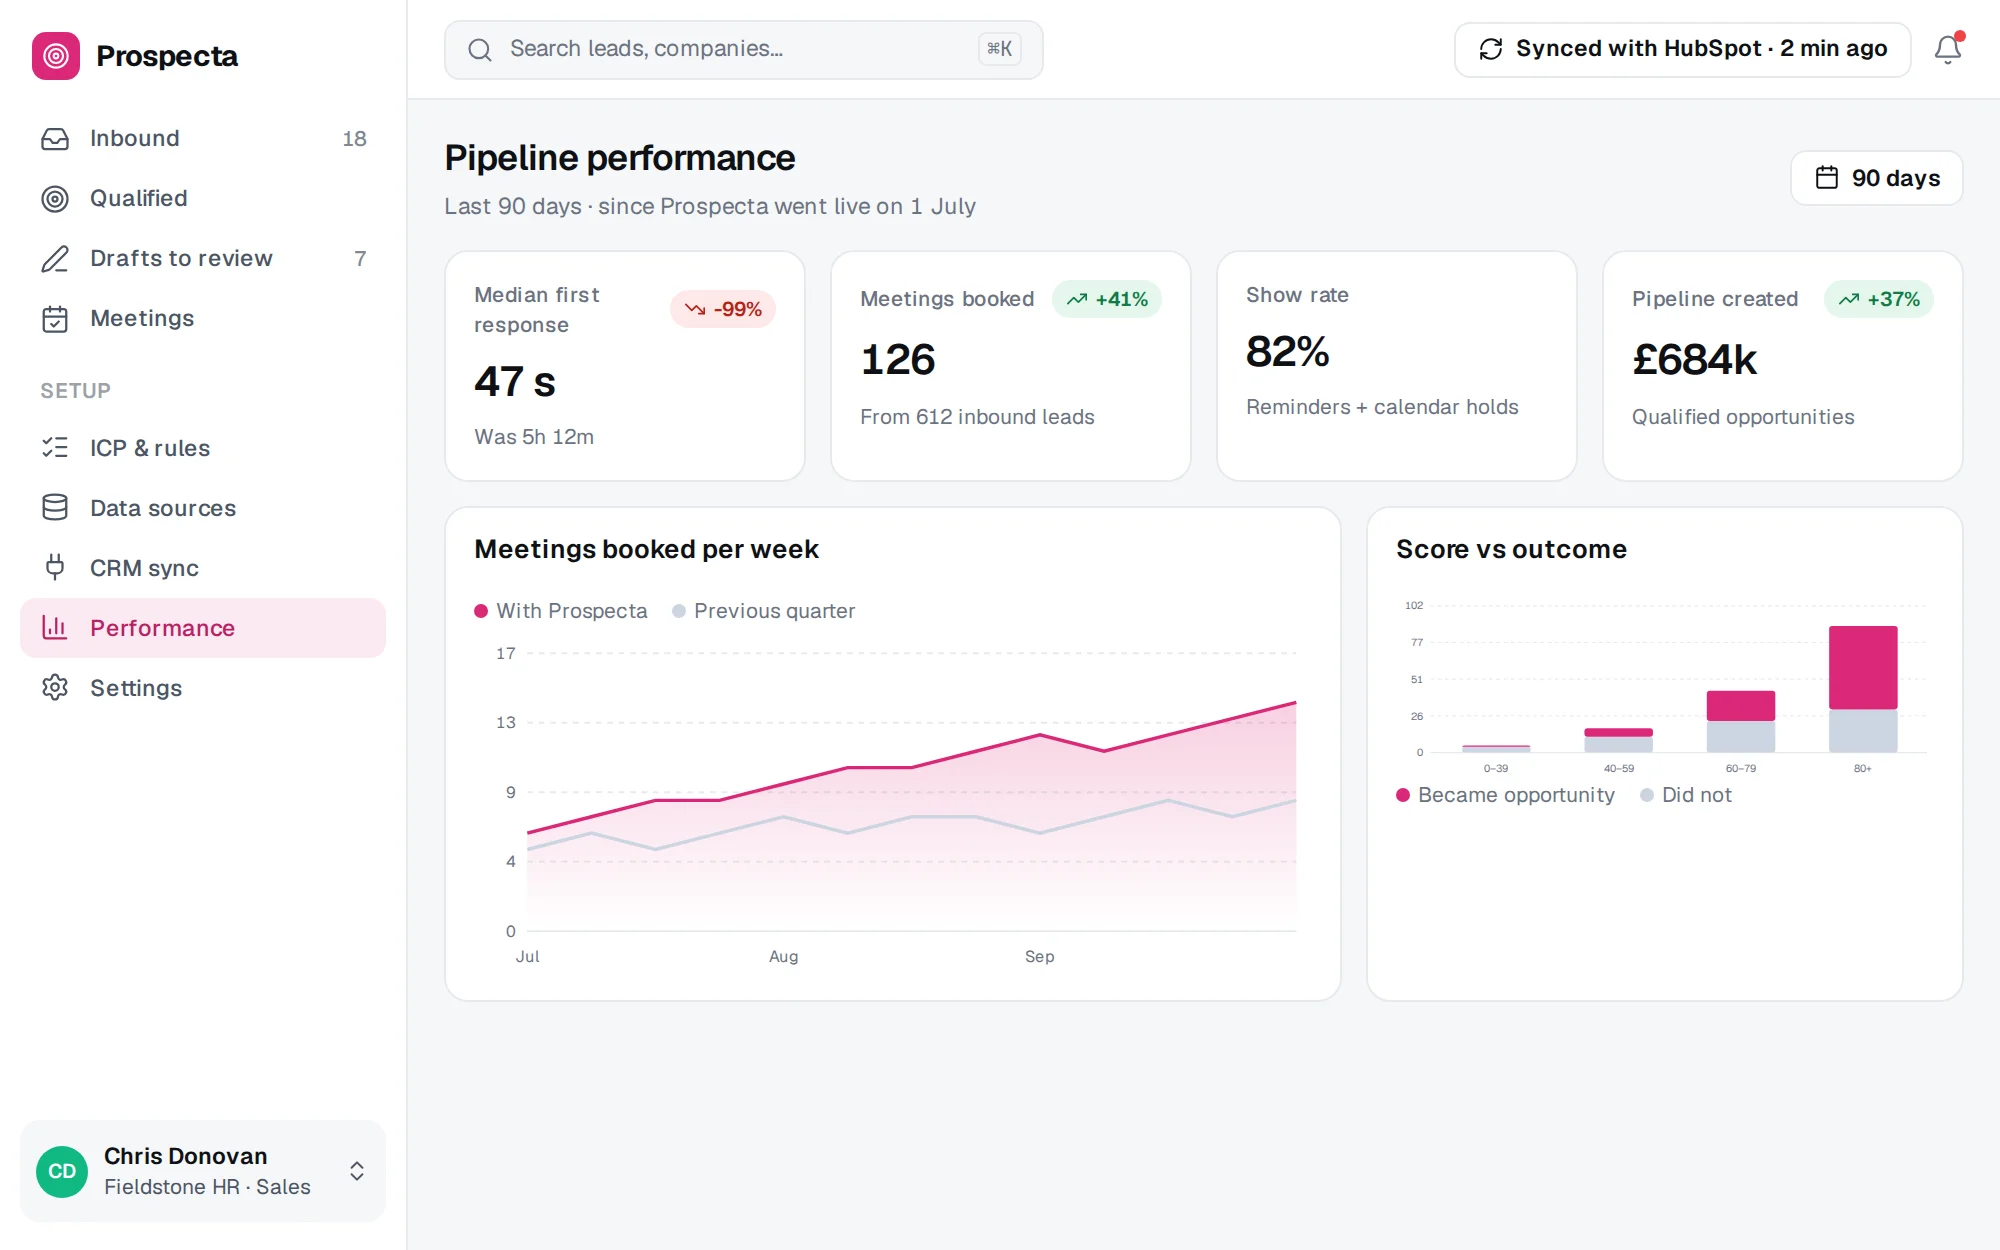Click the 60–79 score bar pink segment
Screen dimensions: 2000x1250
pyautogui.click(x=1741, y=706)
